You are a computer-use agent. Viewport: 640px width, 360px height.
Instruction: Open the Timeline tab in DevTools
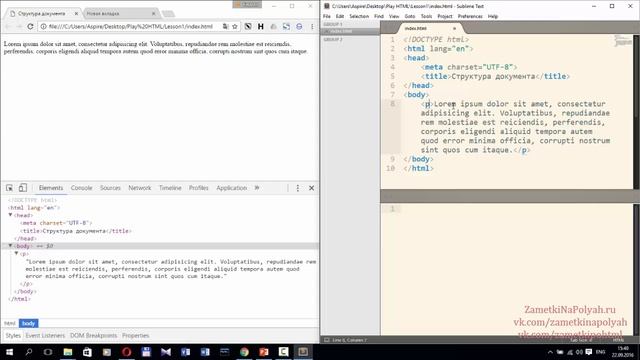170,188
